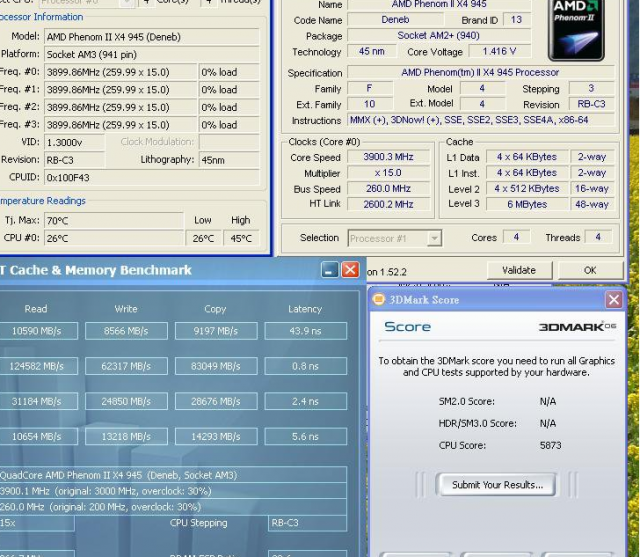
Task: Click the Freq. #0 0% load field
Action: click(x=229, y=72)
